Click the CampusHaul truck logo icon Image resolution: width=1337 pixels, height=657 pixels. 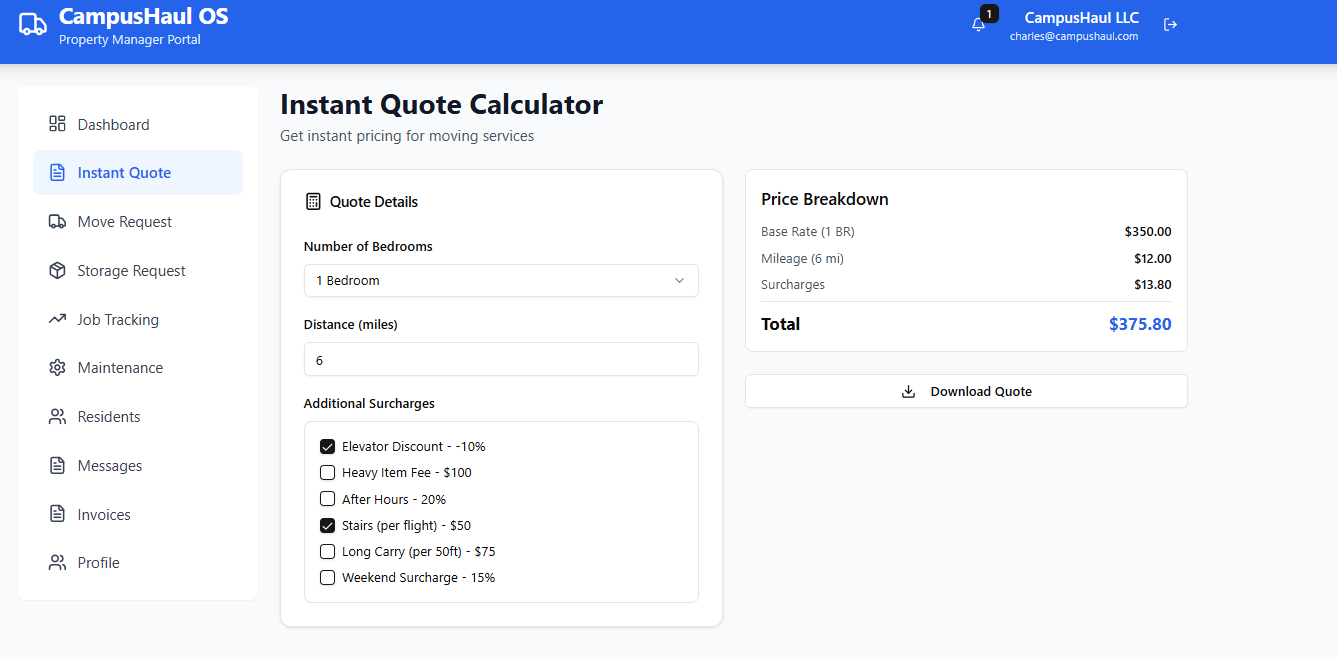click(33, 25)
